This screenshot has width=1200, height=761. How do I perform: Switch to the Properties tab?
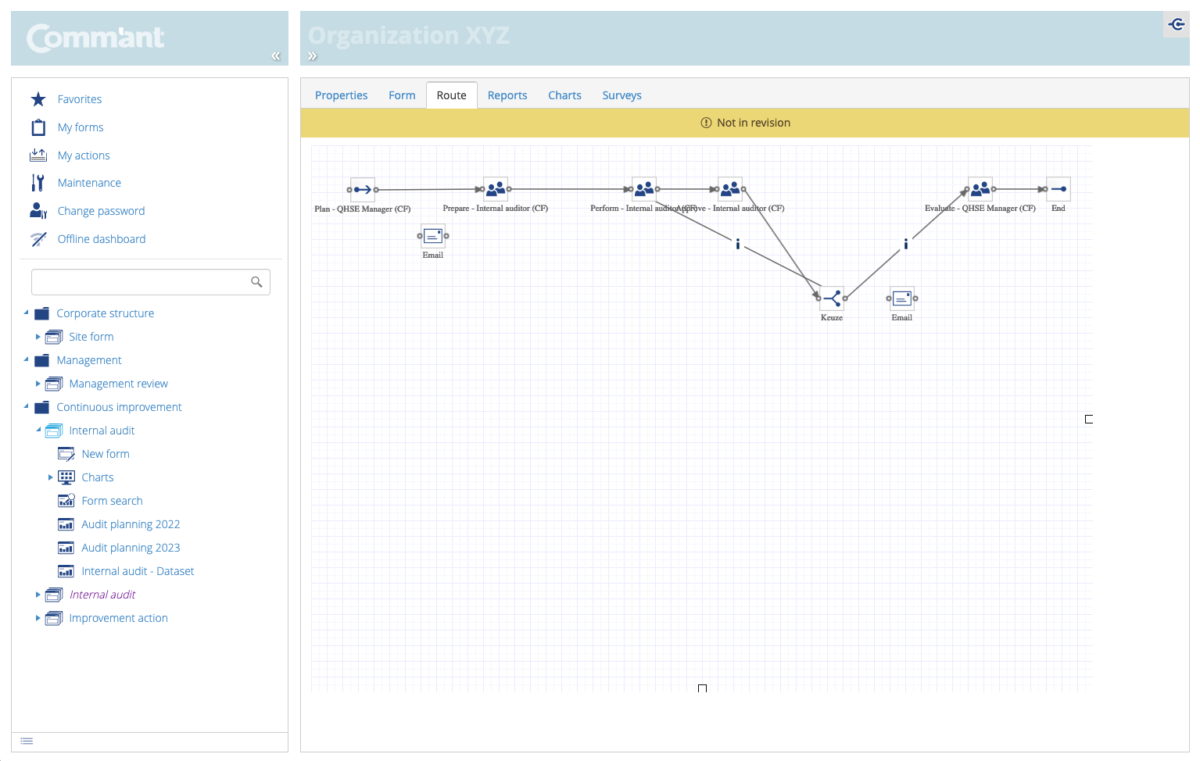click(x=341, y=95)
